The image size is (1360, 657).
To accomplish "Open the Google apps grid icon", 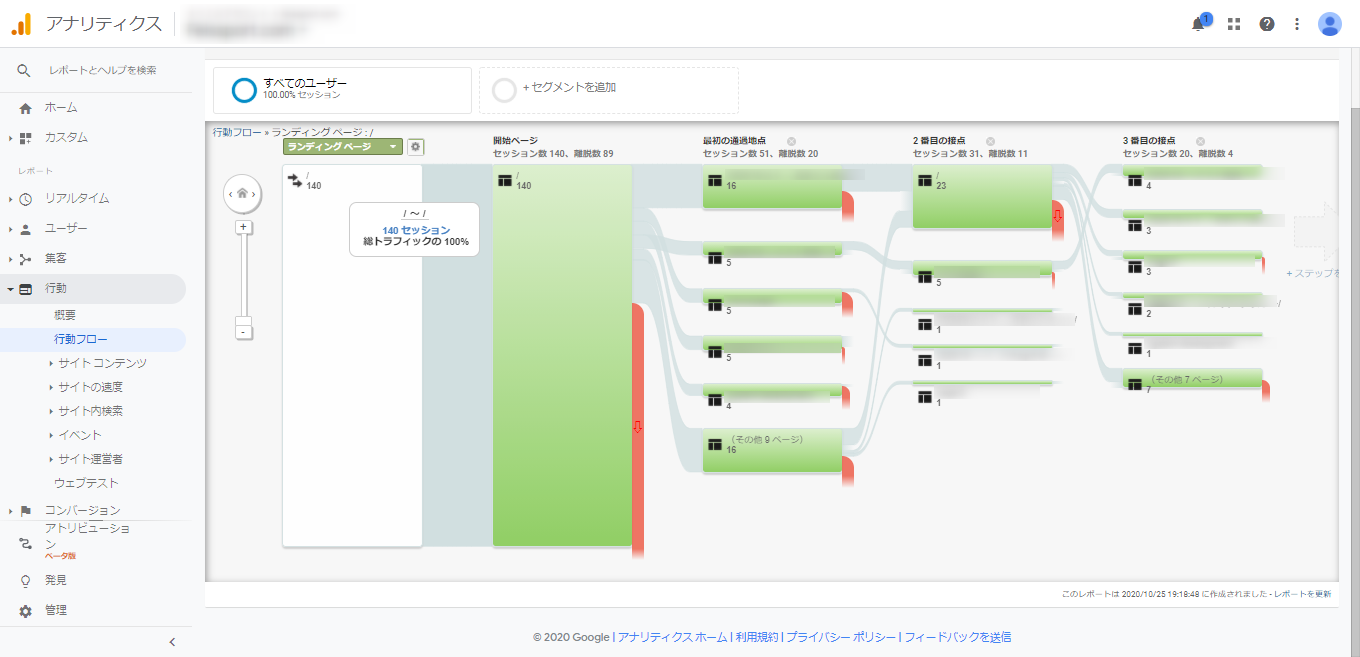I will click(x=1234, y=24).
